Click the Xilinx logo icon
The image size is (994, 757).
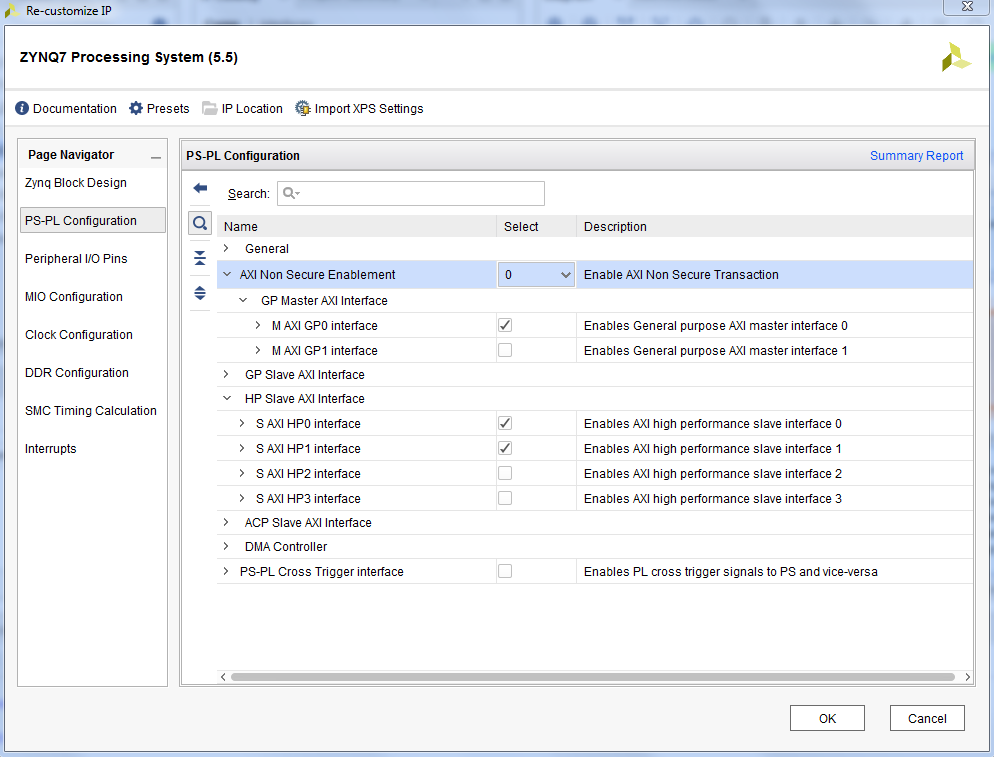click(955, 57)
